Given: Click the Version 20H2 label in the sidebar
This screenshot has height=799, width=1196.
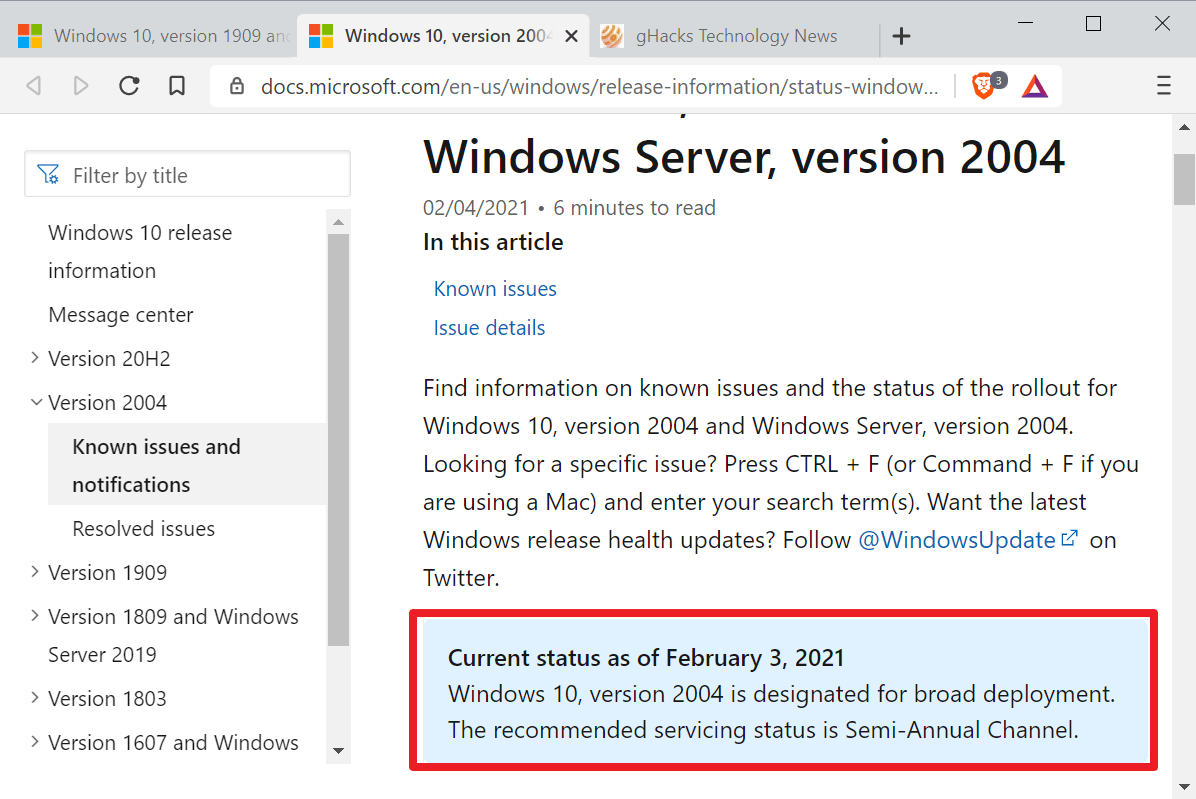Looking at the screenshot, I should [109, 358].
